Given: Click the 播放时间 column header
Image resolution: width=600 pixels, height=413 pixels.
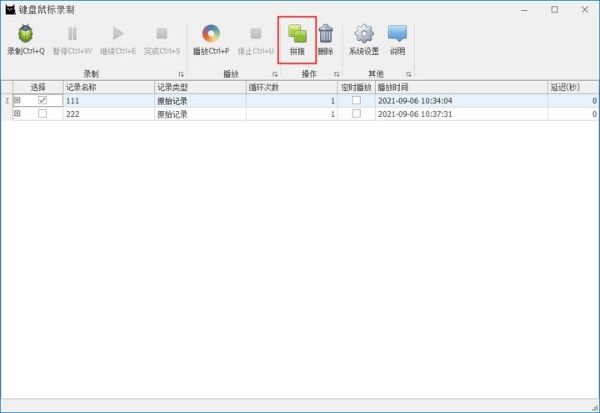Looking at the screenshot, I should 461,87.
